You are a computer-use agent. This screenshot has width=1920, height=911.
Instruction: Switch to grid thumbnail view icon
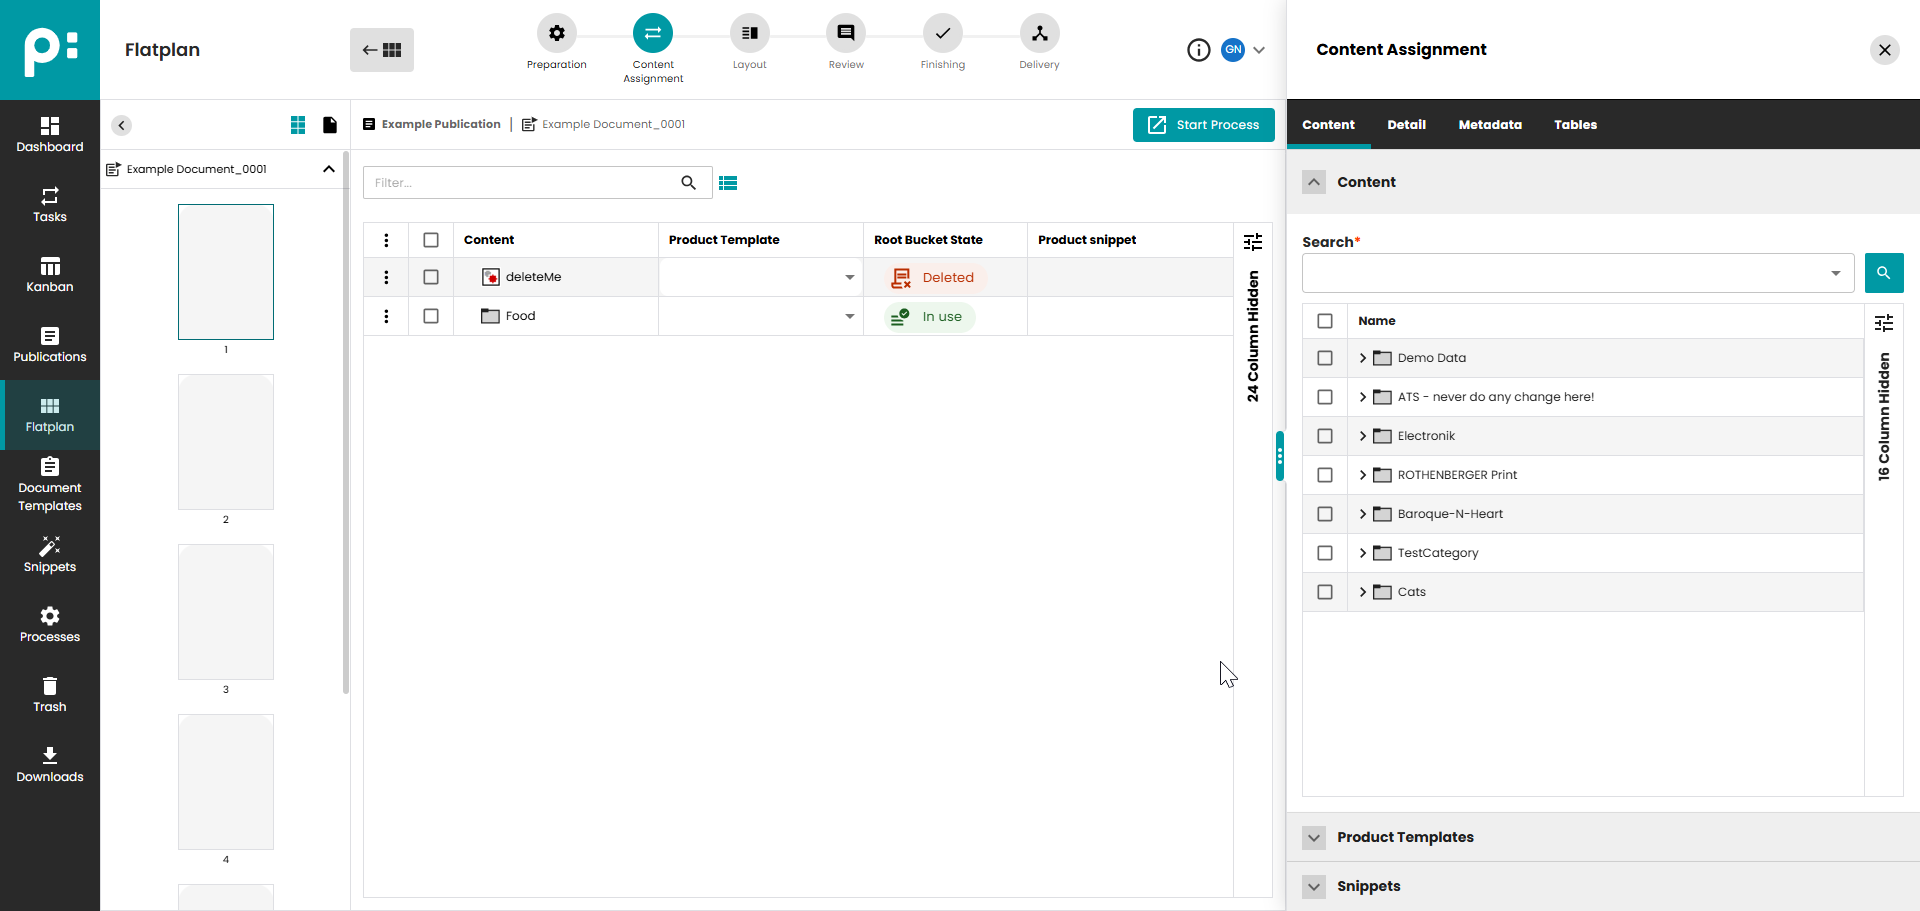point(298,125)
